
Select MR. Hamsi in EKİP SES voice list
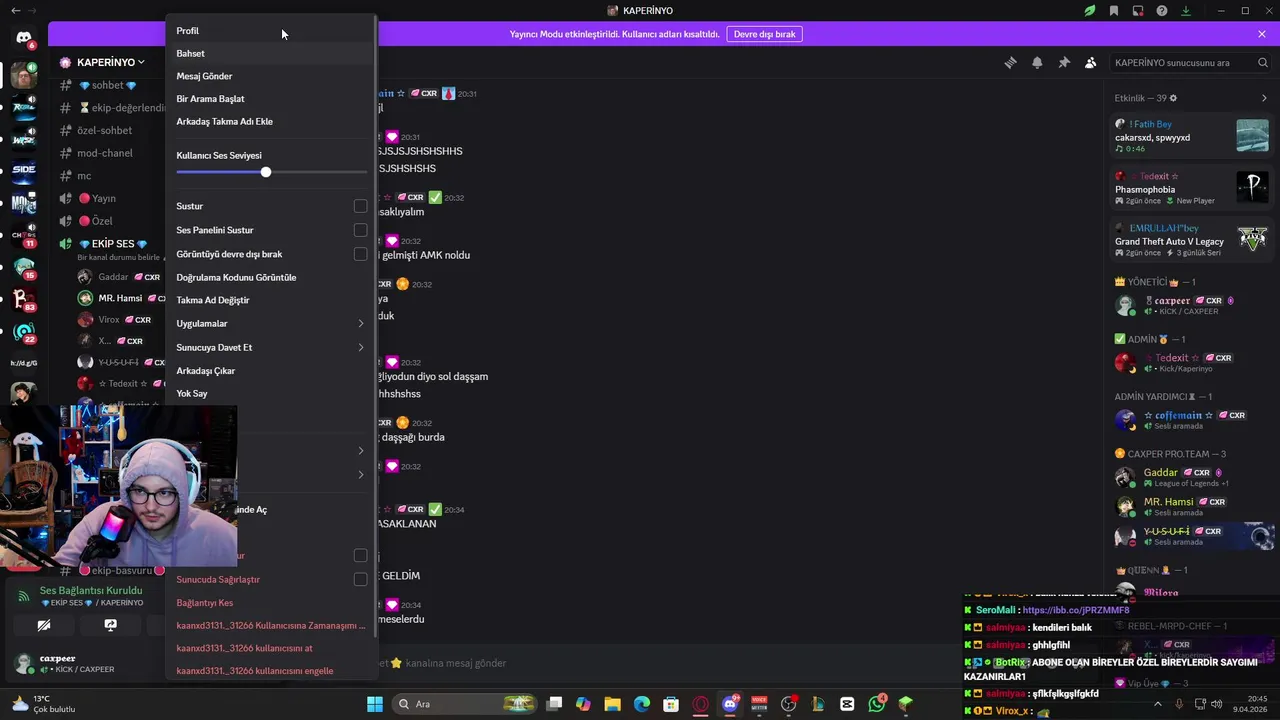(120, 298)
